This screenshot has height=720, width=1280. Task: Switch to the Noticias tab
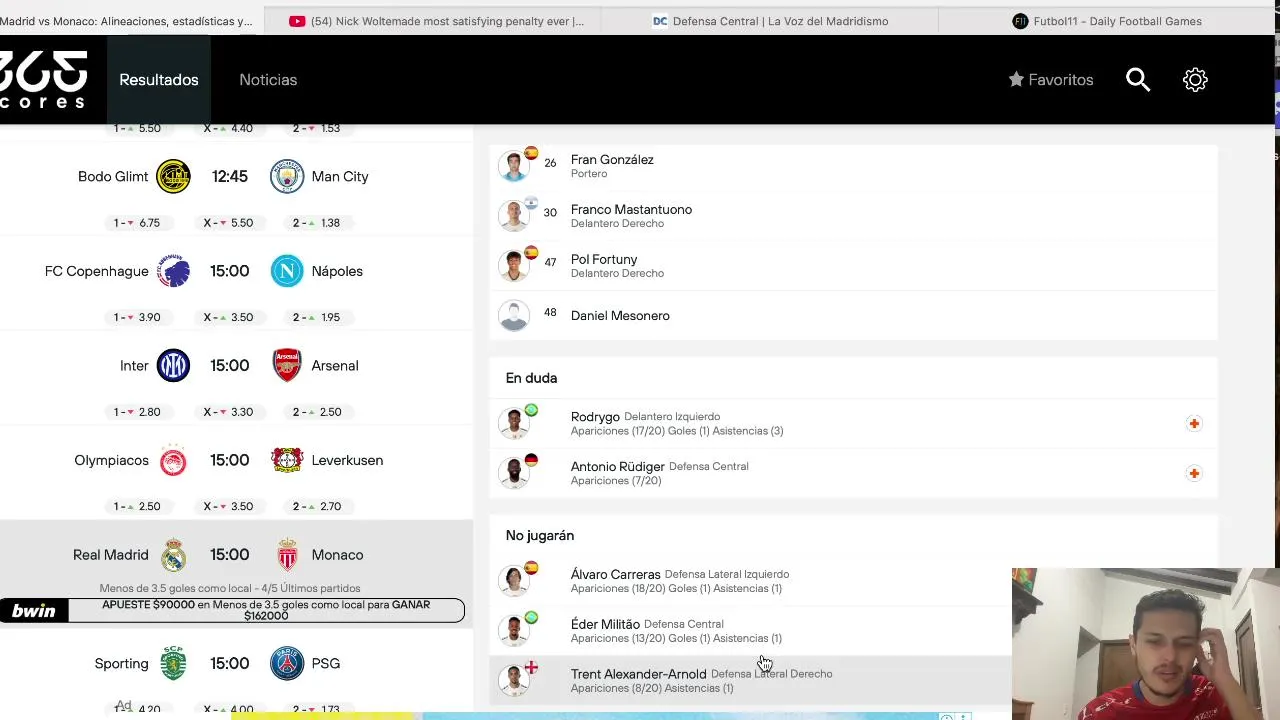point(268,80)
